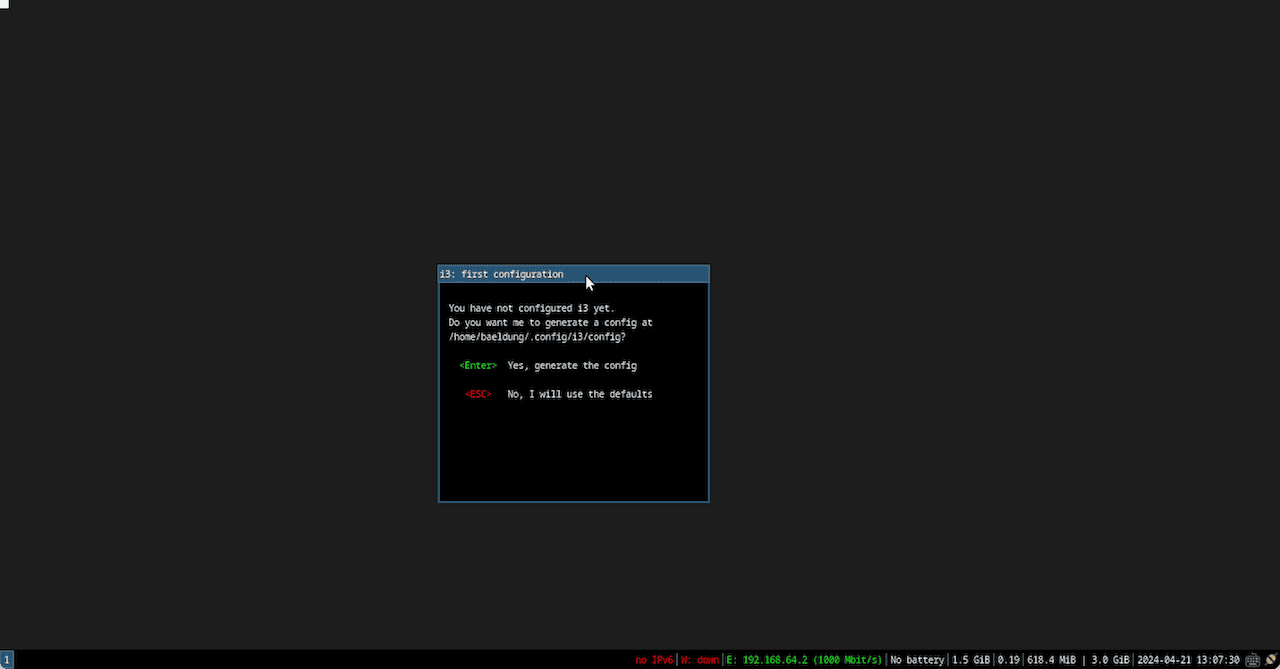
Task: Click the "0.19" load status
Action: tap(1008, 660)
